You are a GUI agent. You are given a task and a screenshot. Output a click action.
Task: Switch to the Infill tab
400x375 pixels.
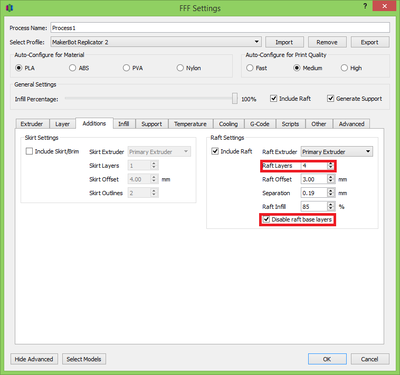click(124, 124)
